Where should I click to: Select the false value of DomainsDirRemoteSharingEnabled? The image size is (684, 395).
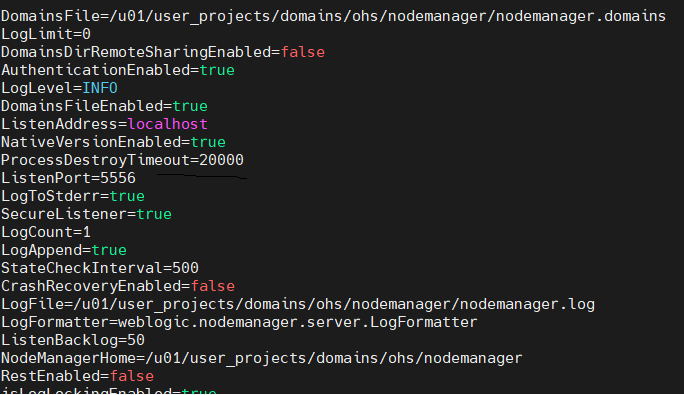click(303, 52)
